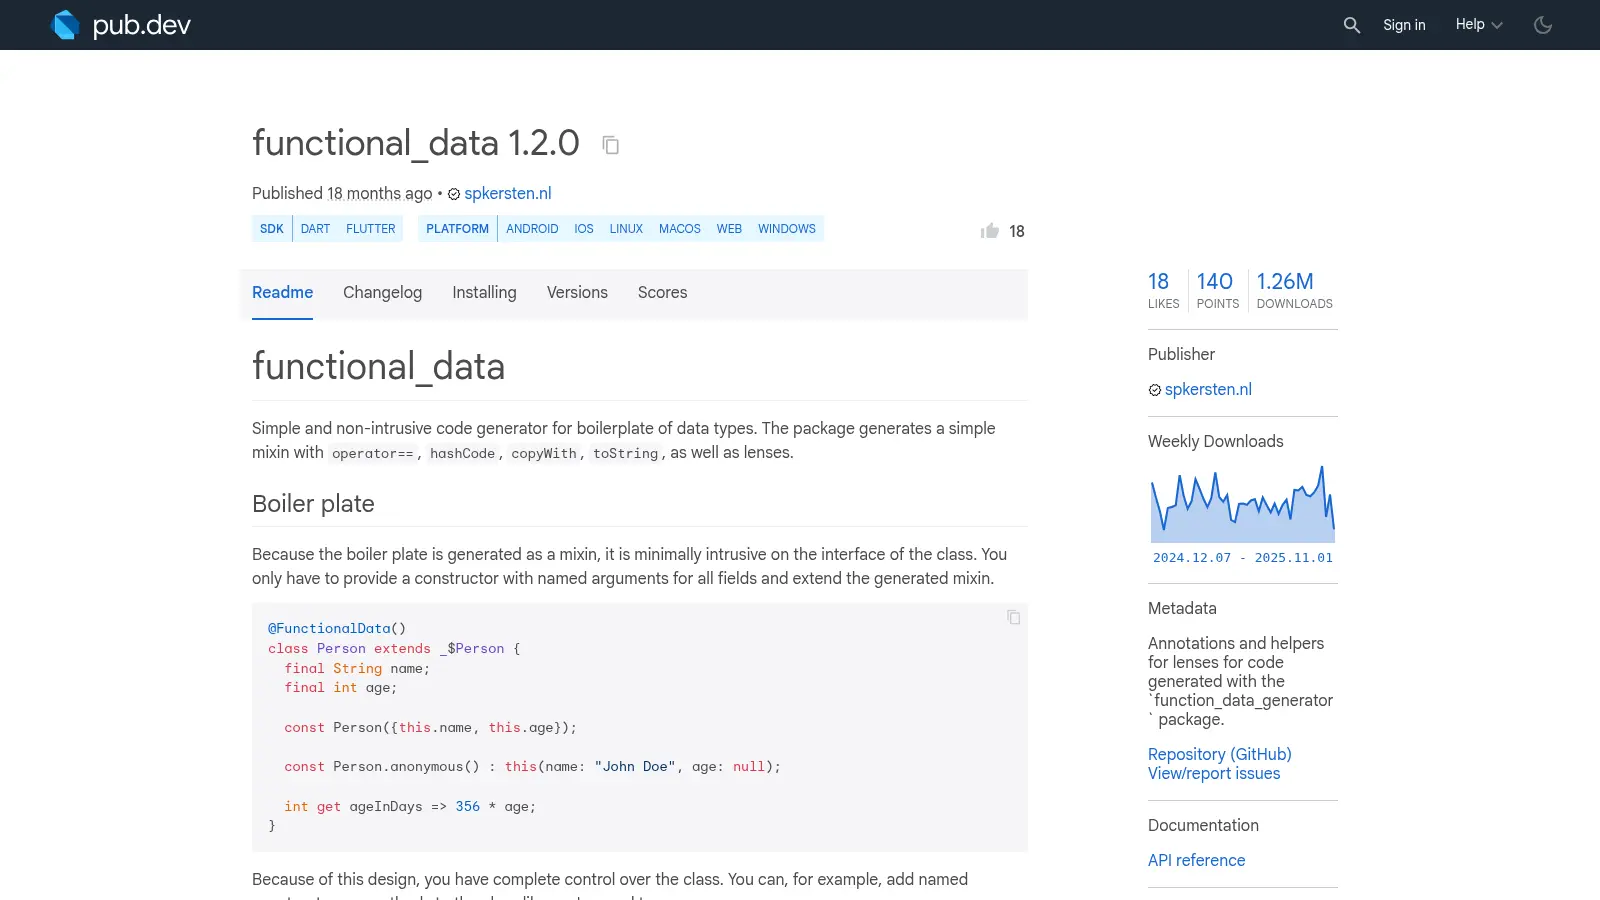Filter by the ANDROID platform tag
This screenshot has width=1600, height=900.
click(532, 229)
